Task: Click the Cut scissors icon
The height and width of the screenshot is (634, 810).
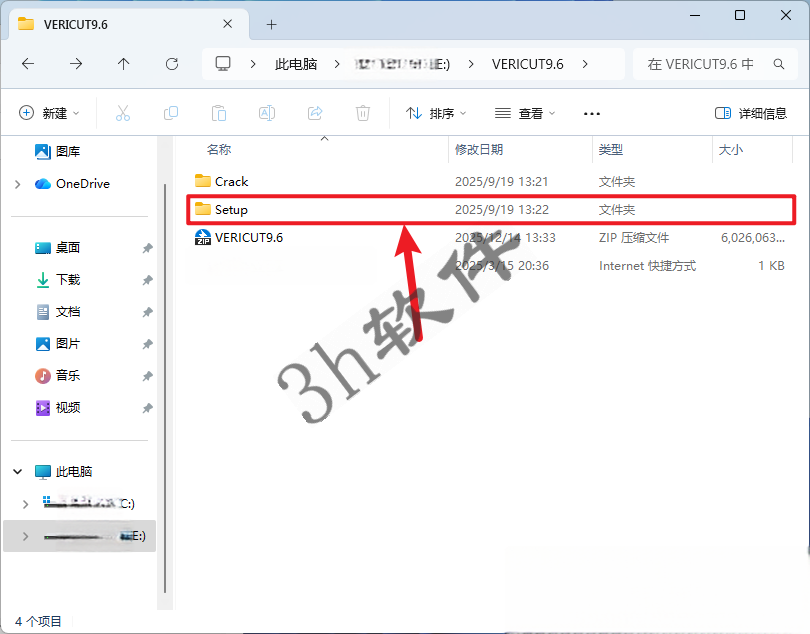Action: click(123, 113)
